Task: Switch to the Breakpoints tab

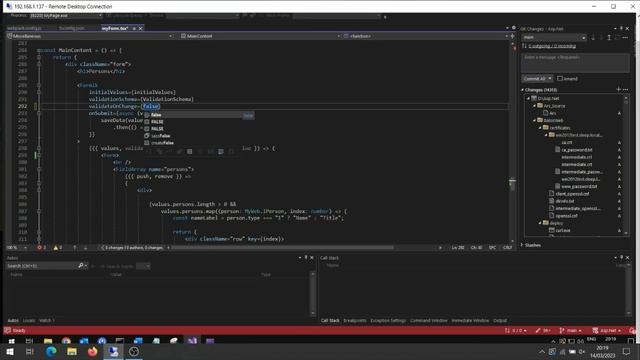Action: pyautogui.click(x=355, y=320)
